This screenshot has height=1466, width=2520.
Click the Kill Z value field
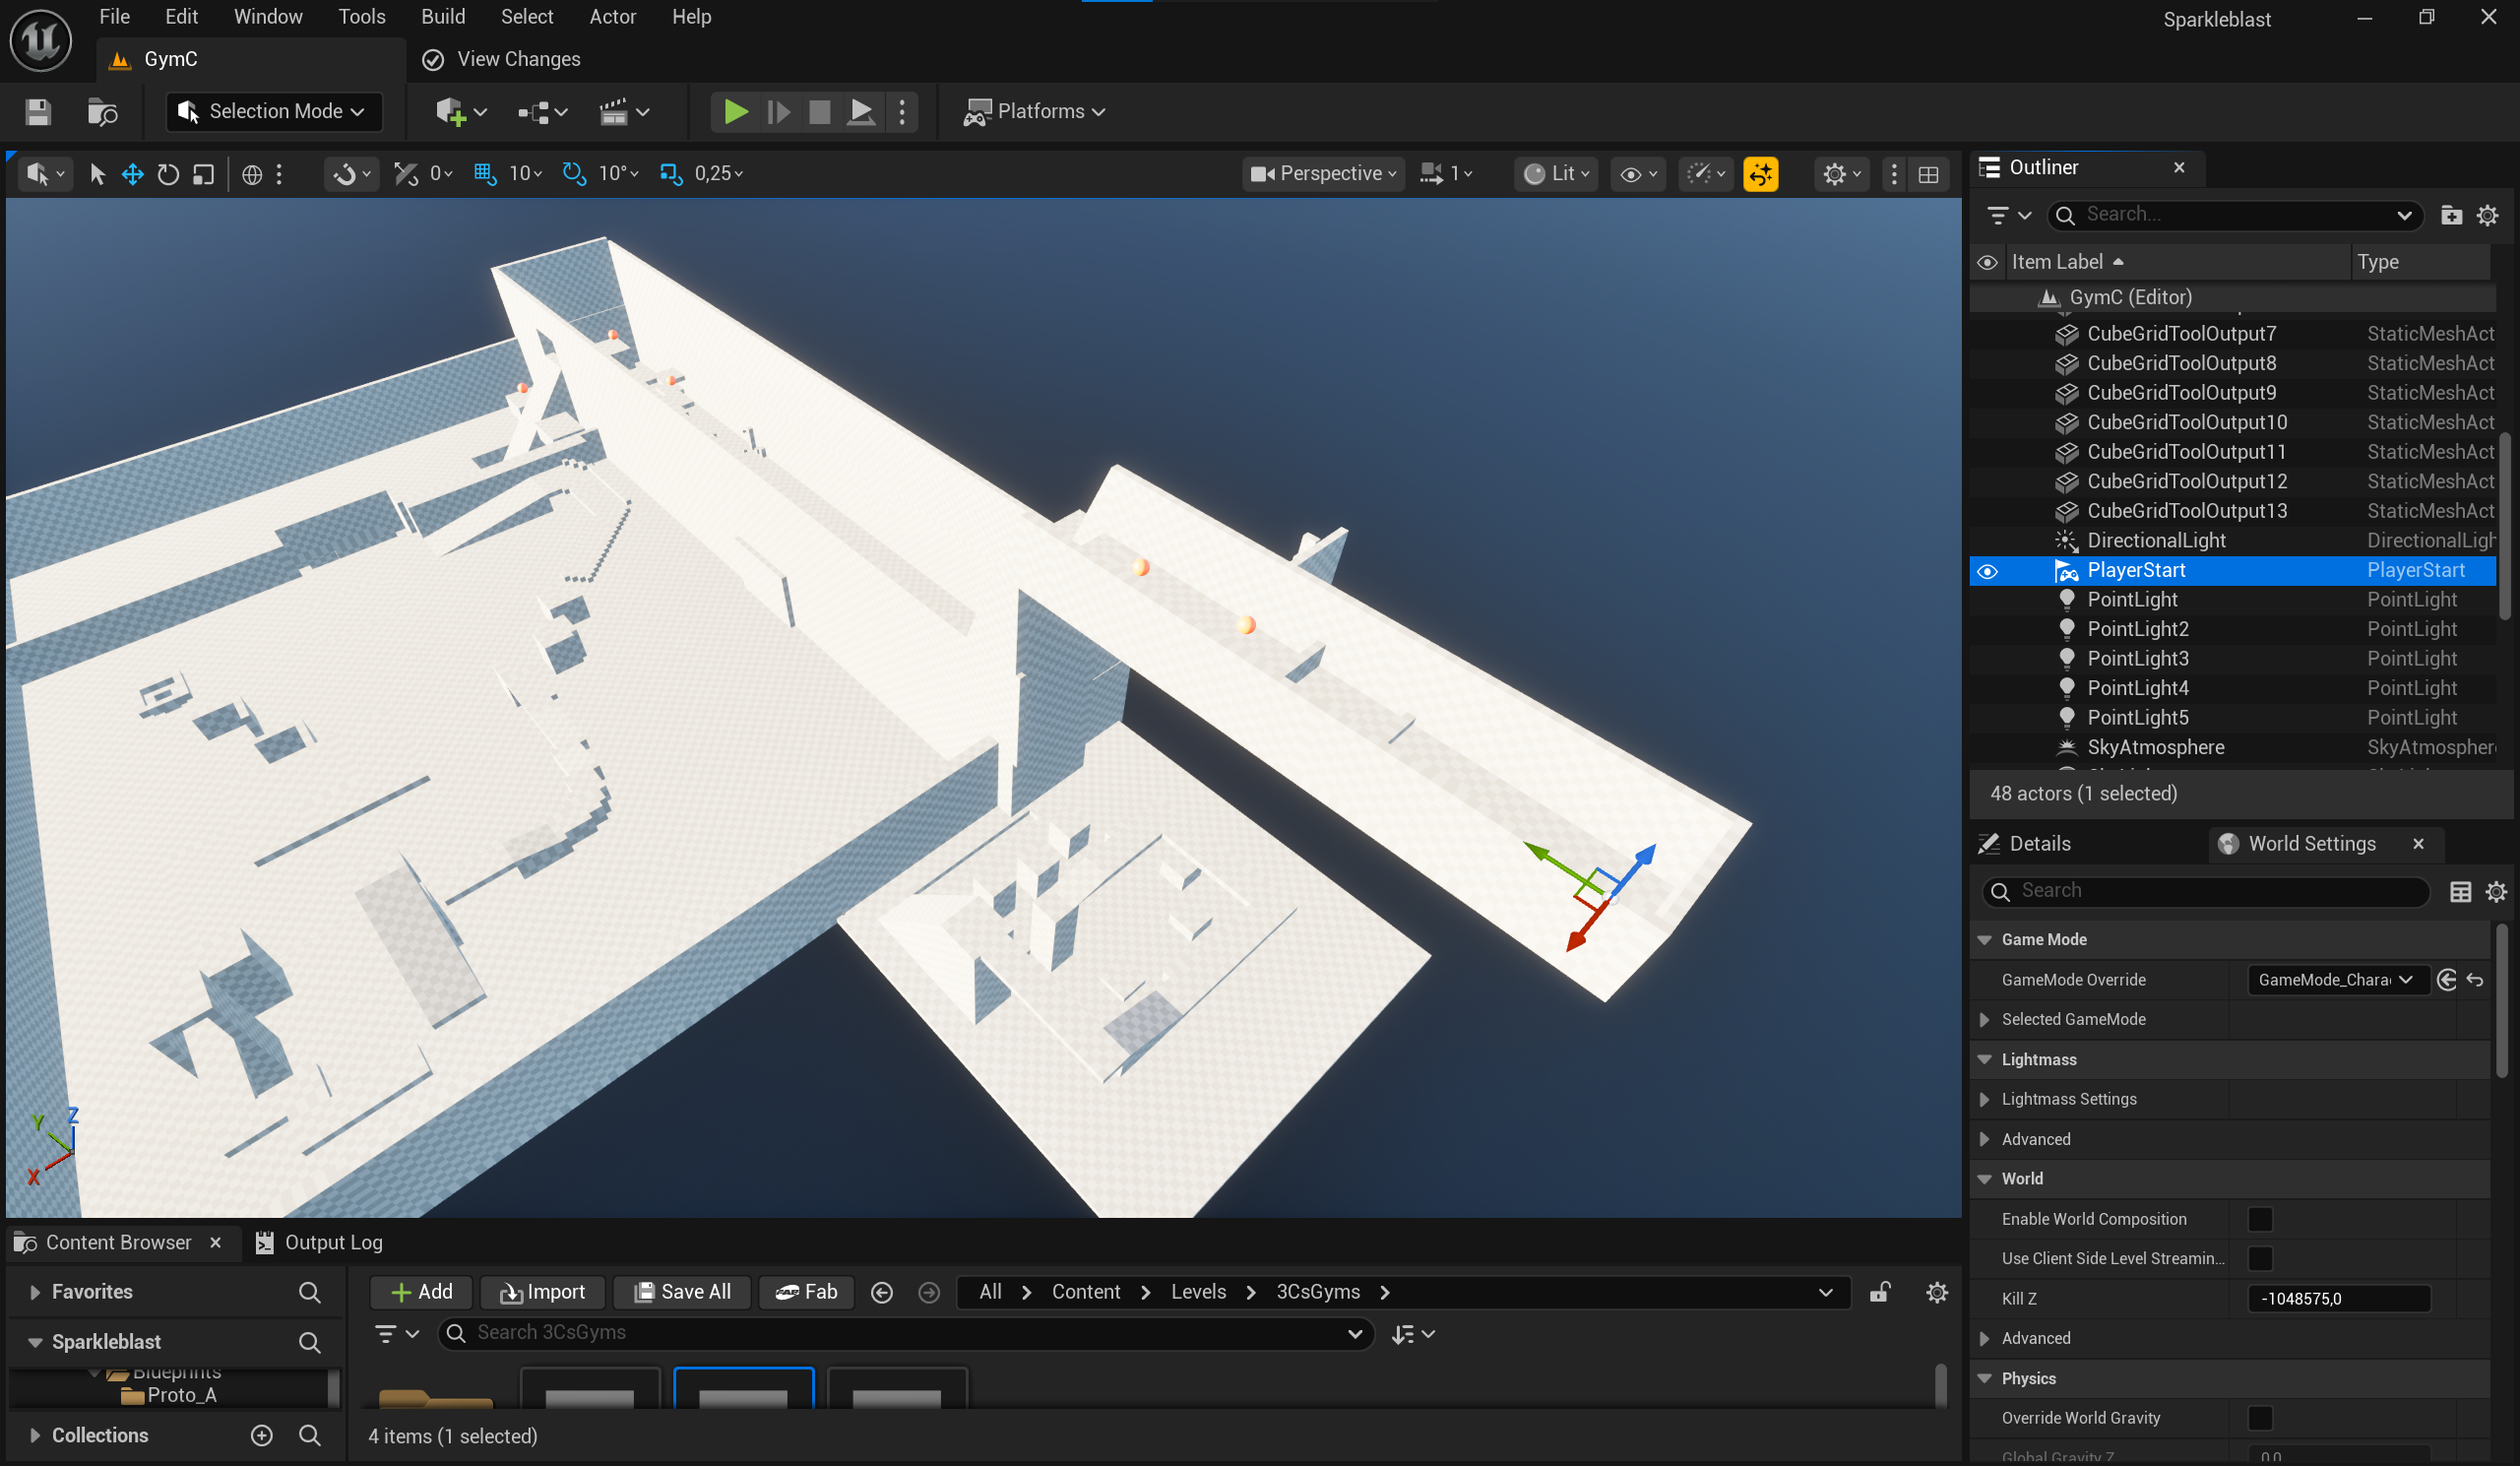coord(2337,1299)
